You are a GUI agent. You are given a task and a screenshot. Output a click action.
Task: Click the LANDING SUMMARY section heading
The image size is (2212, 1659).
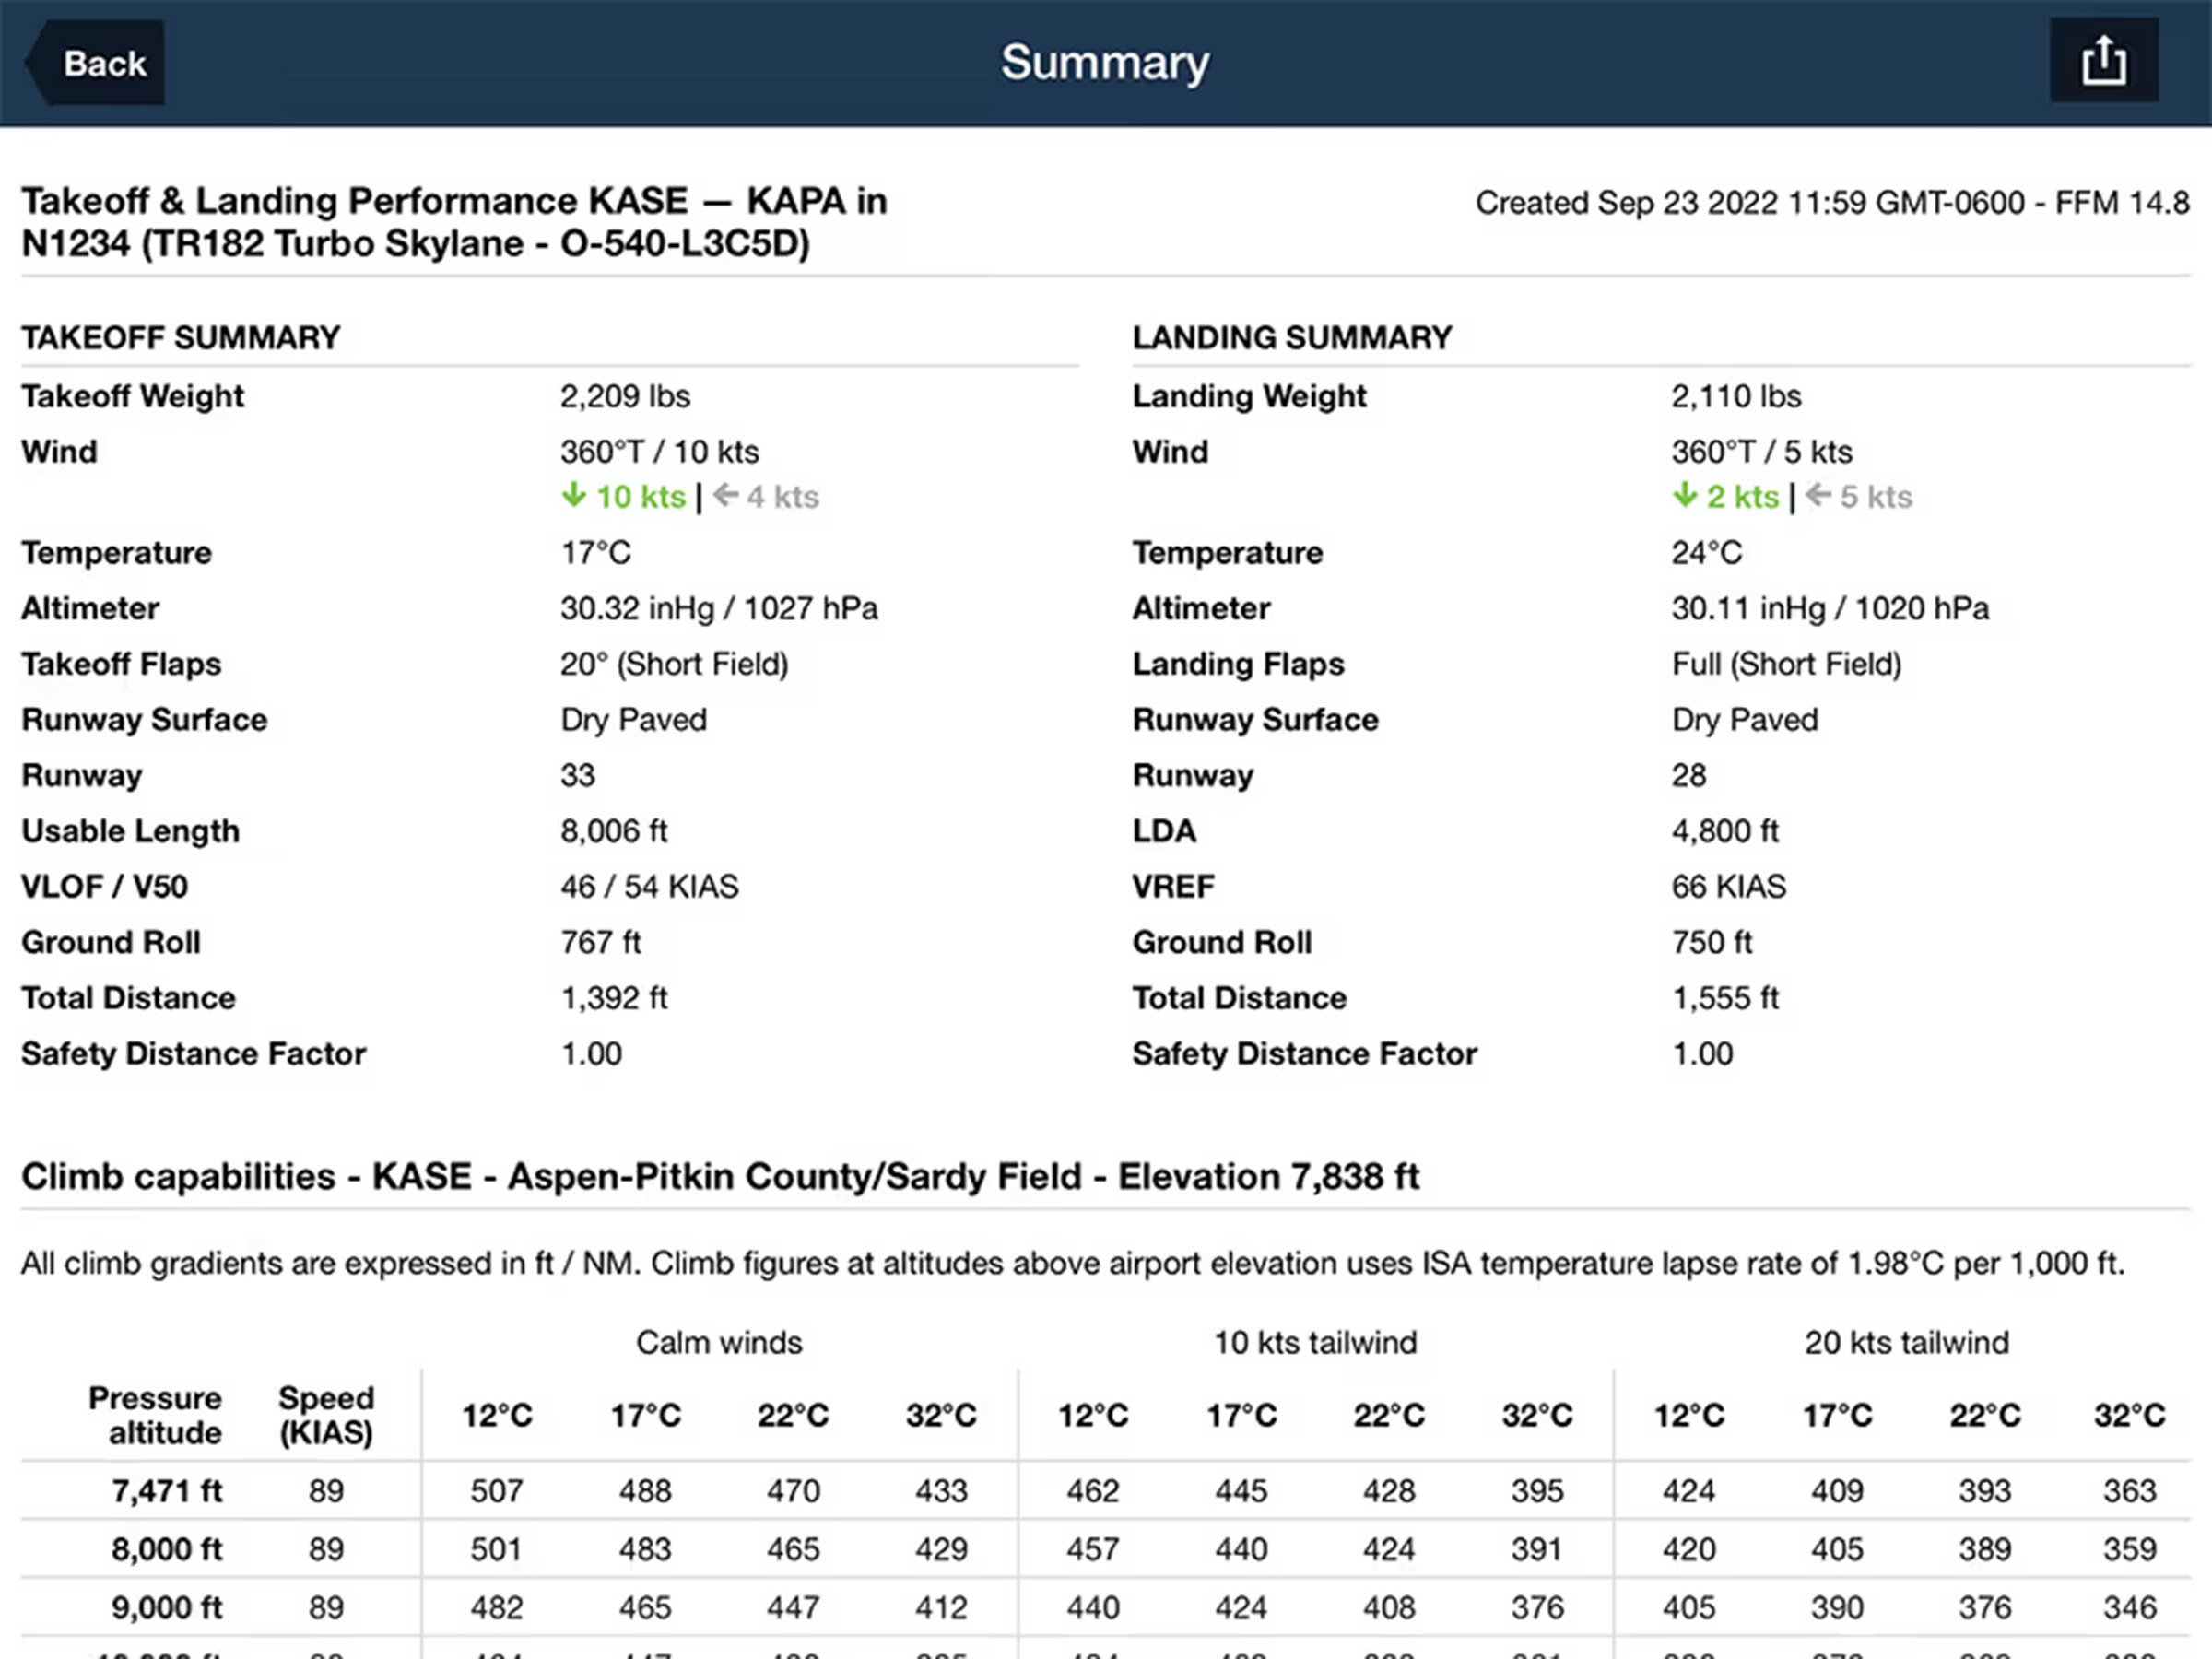(x=1291, y=338)
